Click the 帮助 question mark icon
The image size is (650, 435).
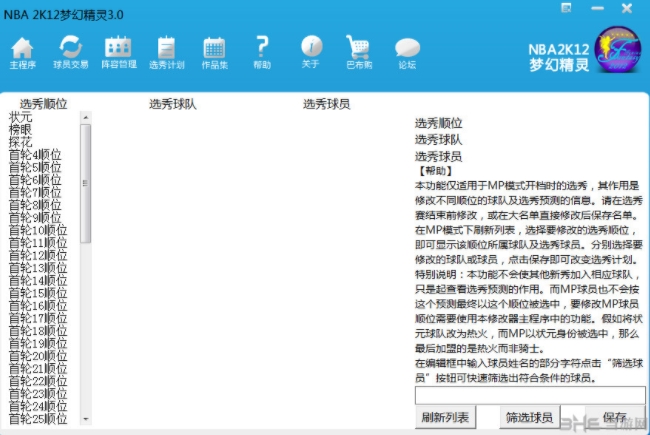[x=262, y=51]
